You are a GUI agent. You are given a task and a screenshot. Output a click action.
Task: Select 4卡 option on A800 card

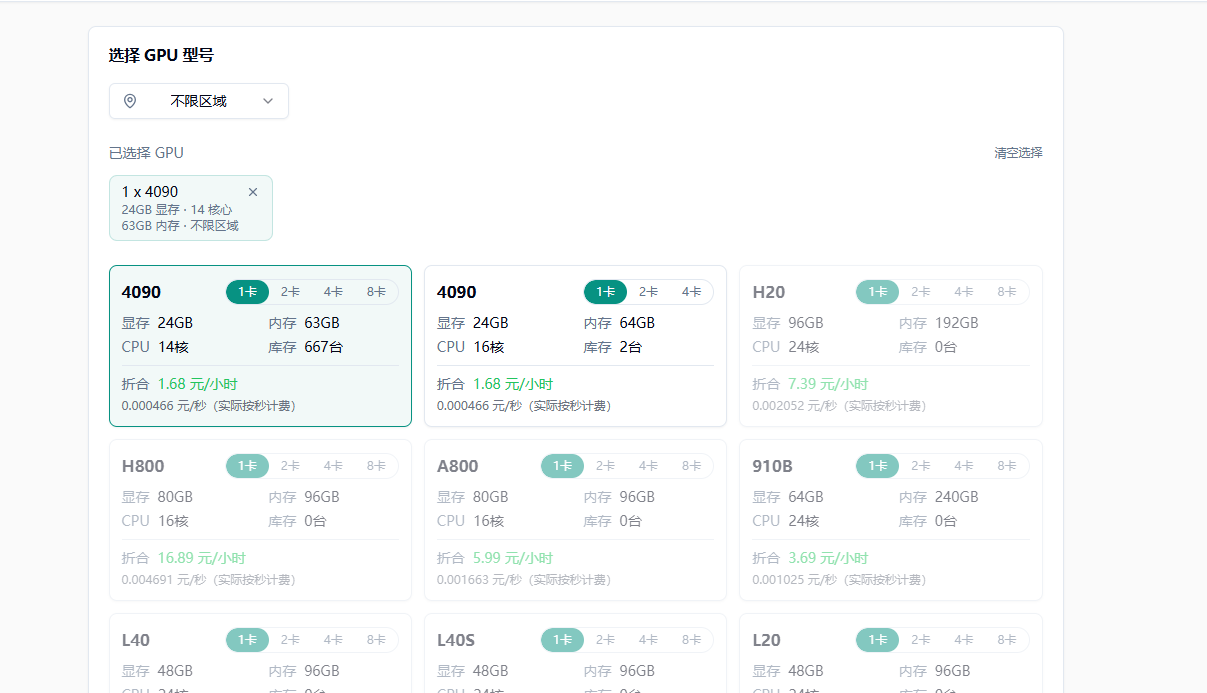(x=648, y=466)
